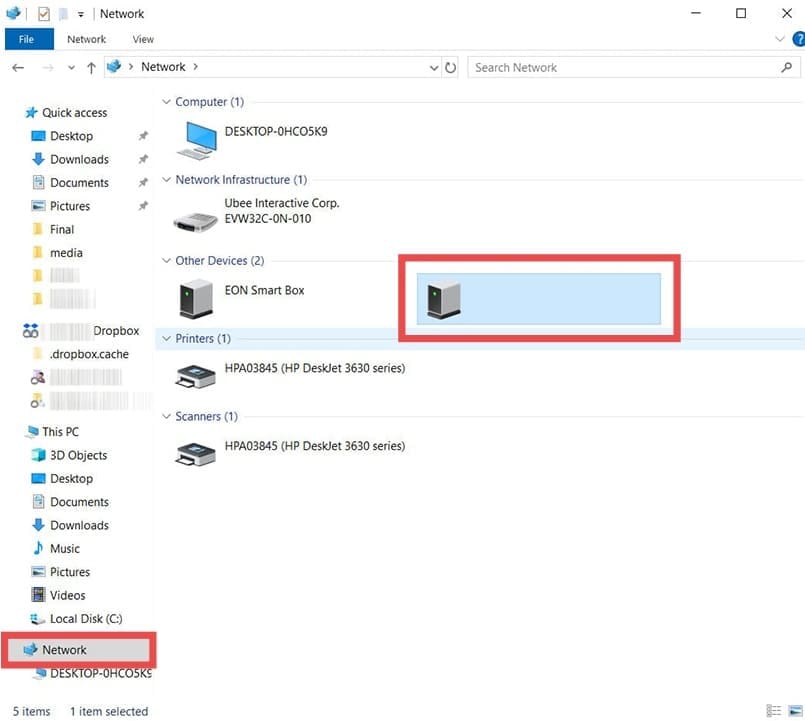805x721 pixels.
Task: Click the Scanners (1) group header text
Action: point(206,416)
